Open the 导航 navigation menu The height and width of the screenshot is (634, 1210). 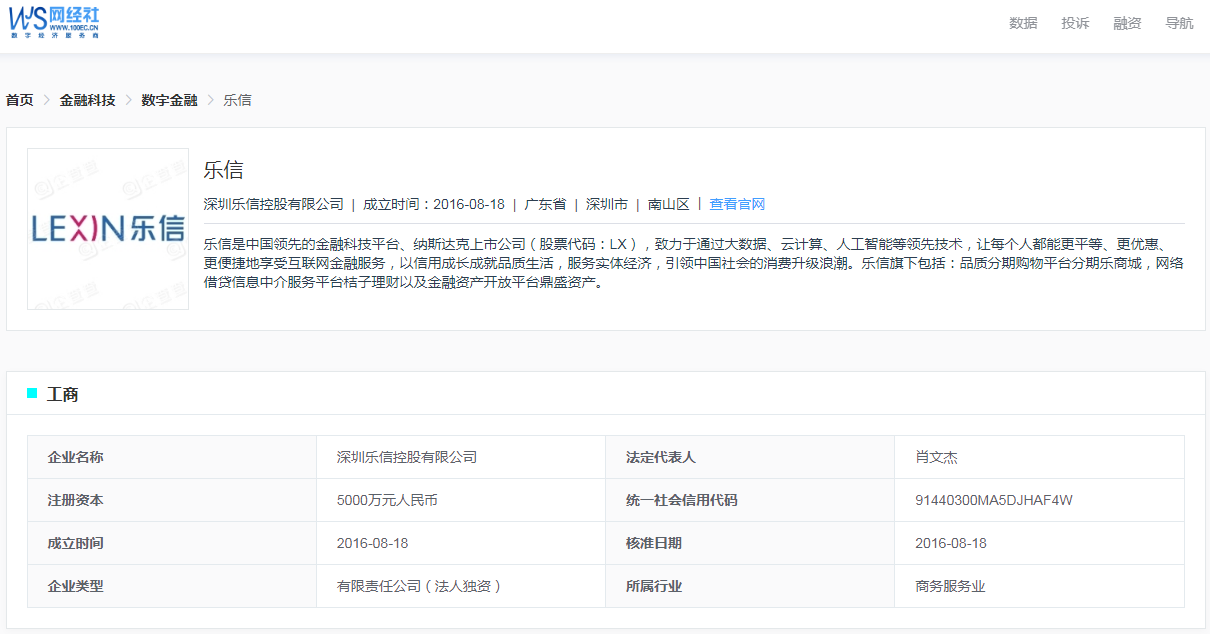click(x=1179, y=23)
